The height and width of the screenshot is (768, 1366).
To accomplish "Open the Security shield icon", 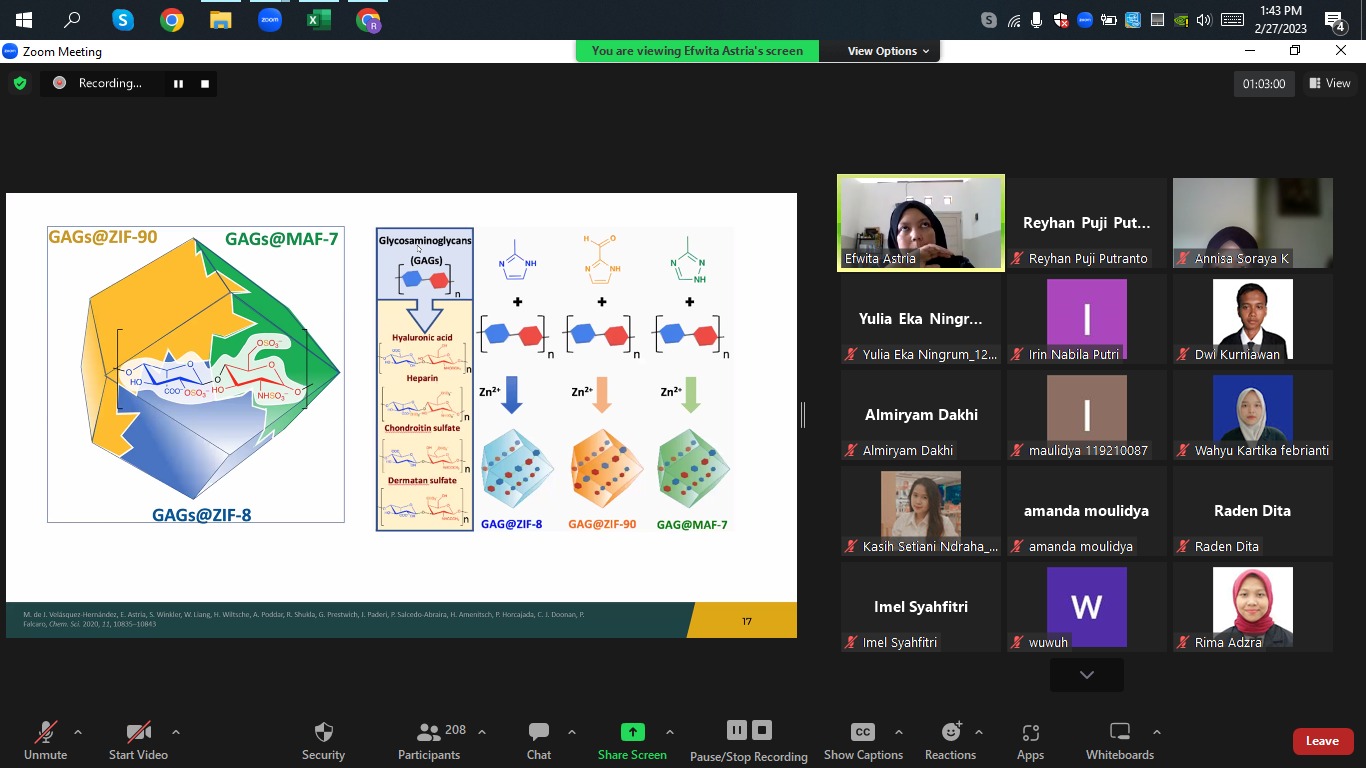I will pyautogui.click(x=323, y=733).
